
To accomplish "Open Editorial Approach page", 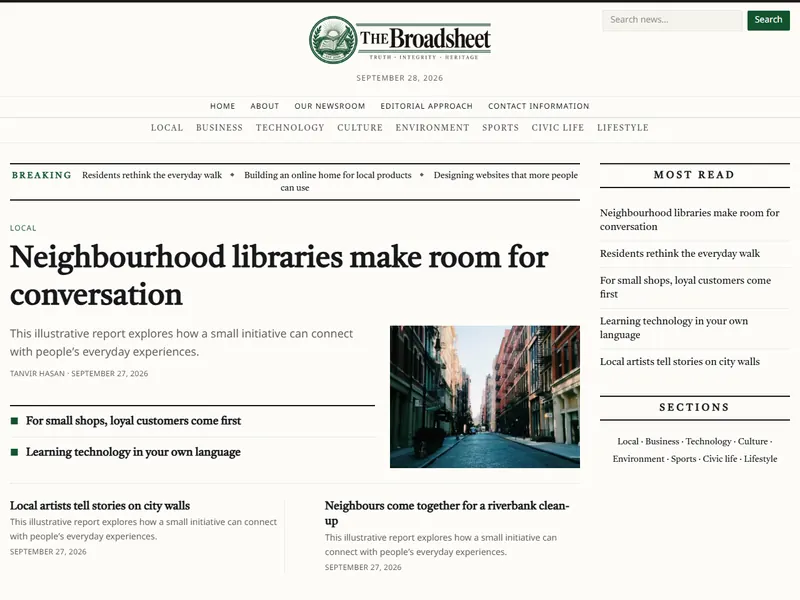I will (x=427, y=106).
